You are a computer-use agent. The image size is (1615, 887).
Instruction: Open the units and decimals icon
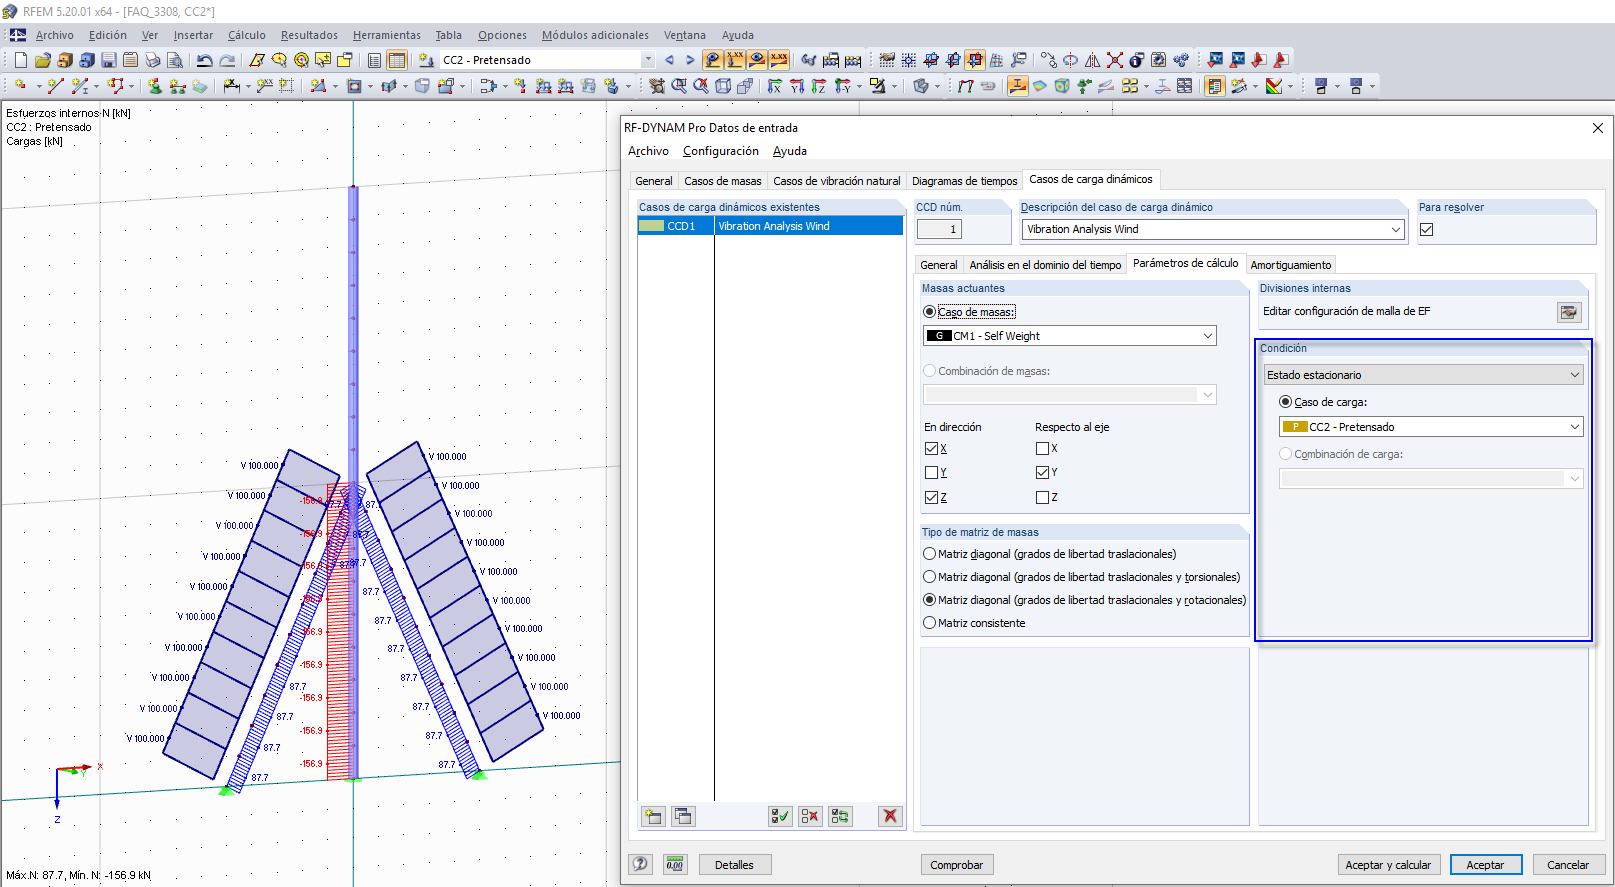click(675, 864)
